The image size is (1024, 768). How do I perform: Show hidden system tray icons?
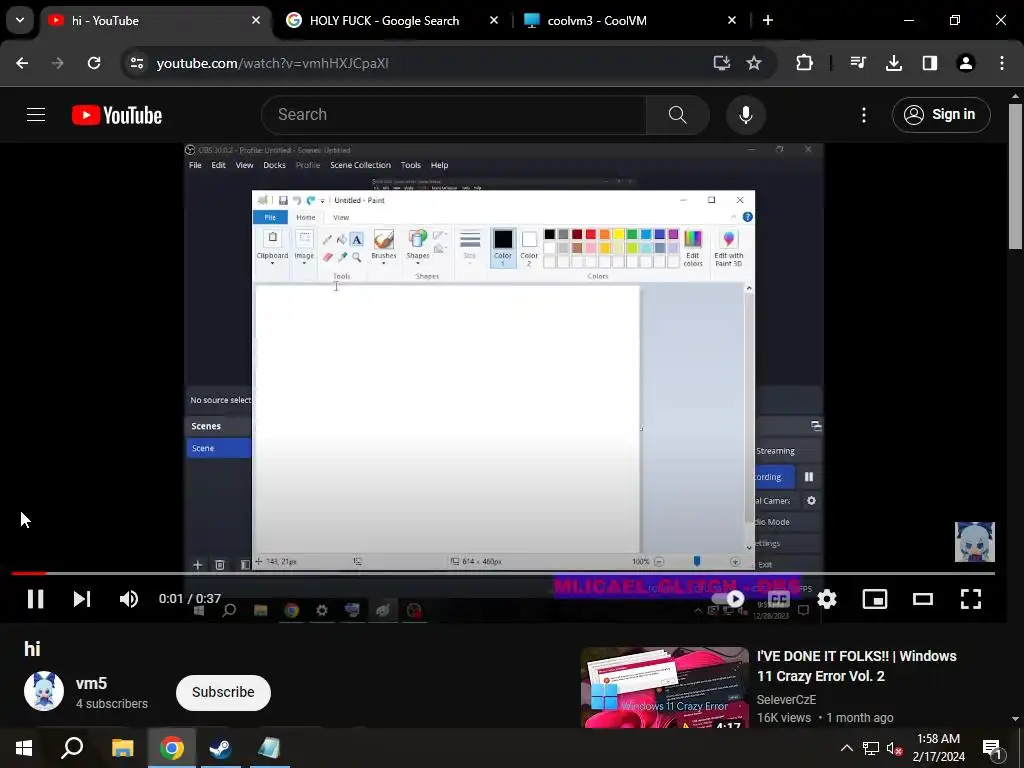(x=846, y=748)
